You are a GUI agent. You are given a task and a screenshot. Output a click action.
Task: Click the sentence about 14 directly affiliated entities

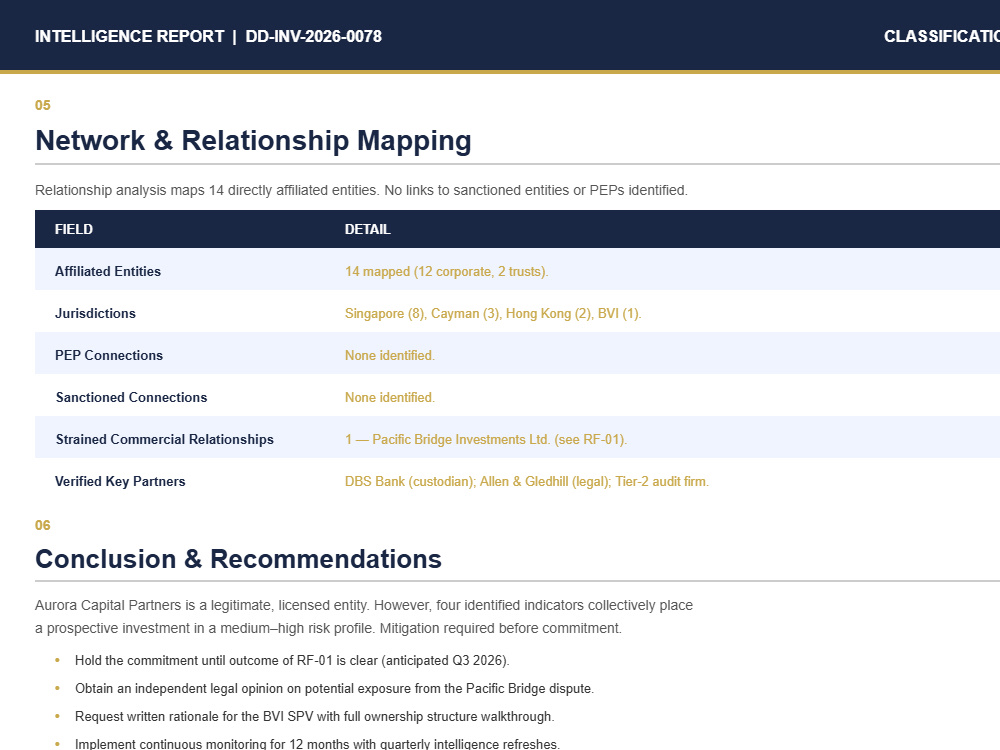(x=362, y=190)
